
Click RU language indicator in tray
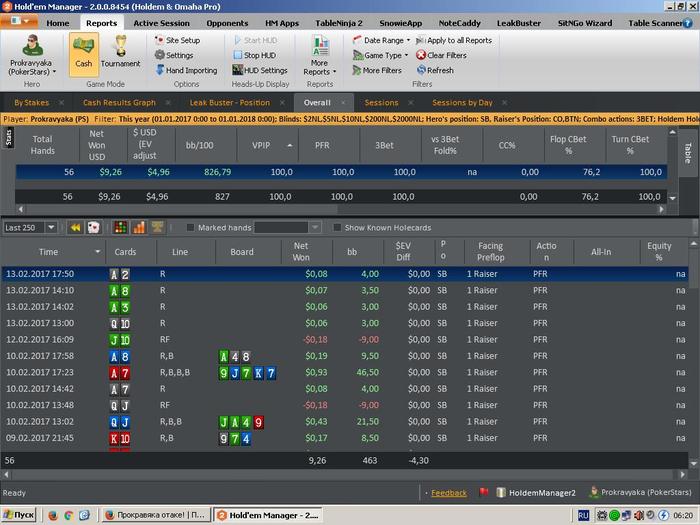pyautogui.click(x=583, y=515)
